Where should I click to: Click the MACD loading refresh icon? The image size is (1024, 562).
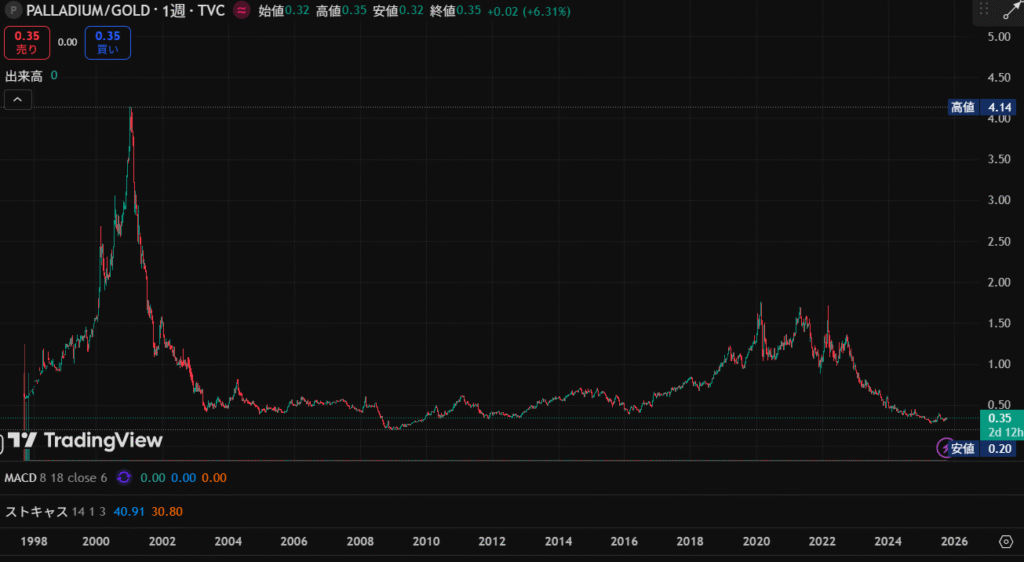tap(124, 478)
